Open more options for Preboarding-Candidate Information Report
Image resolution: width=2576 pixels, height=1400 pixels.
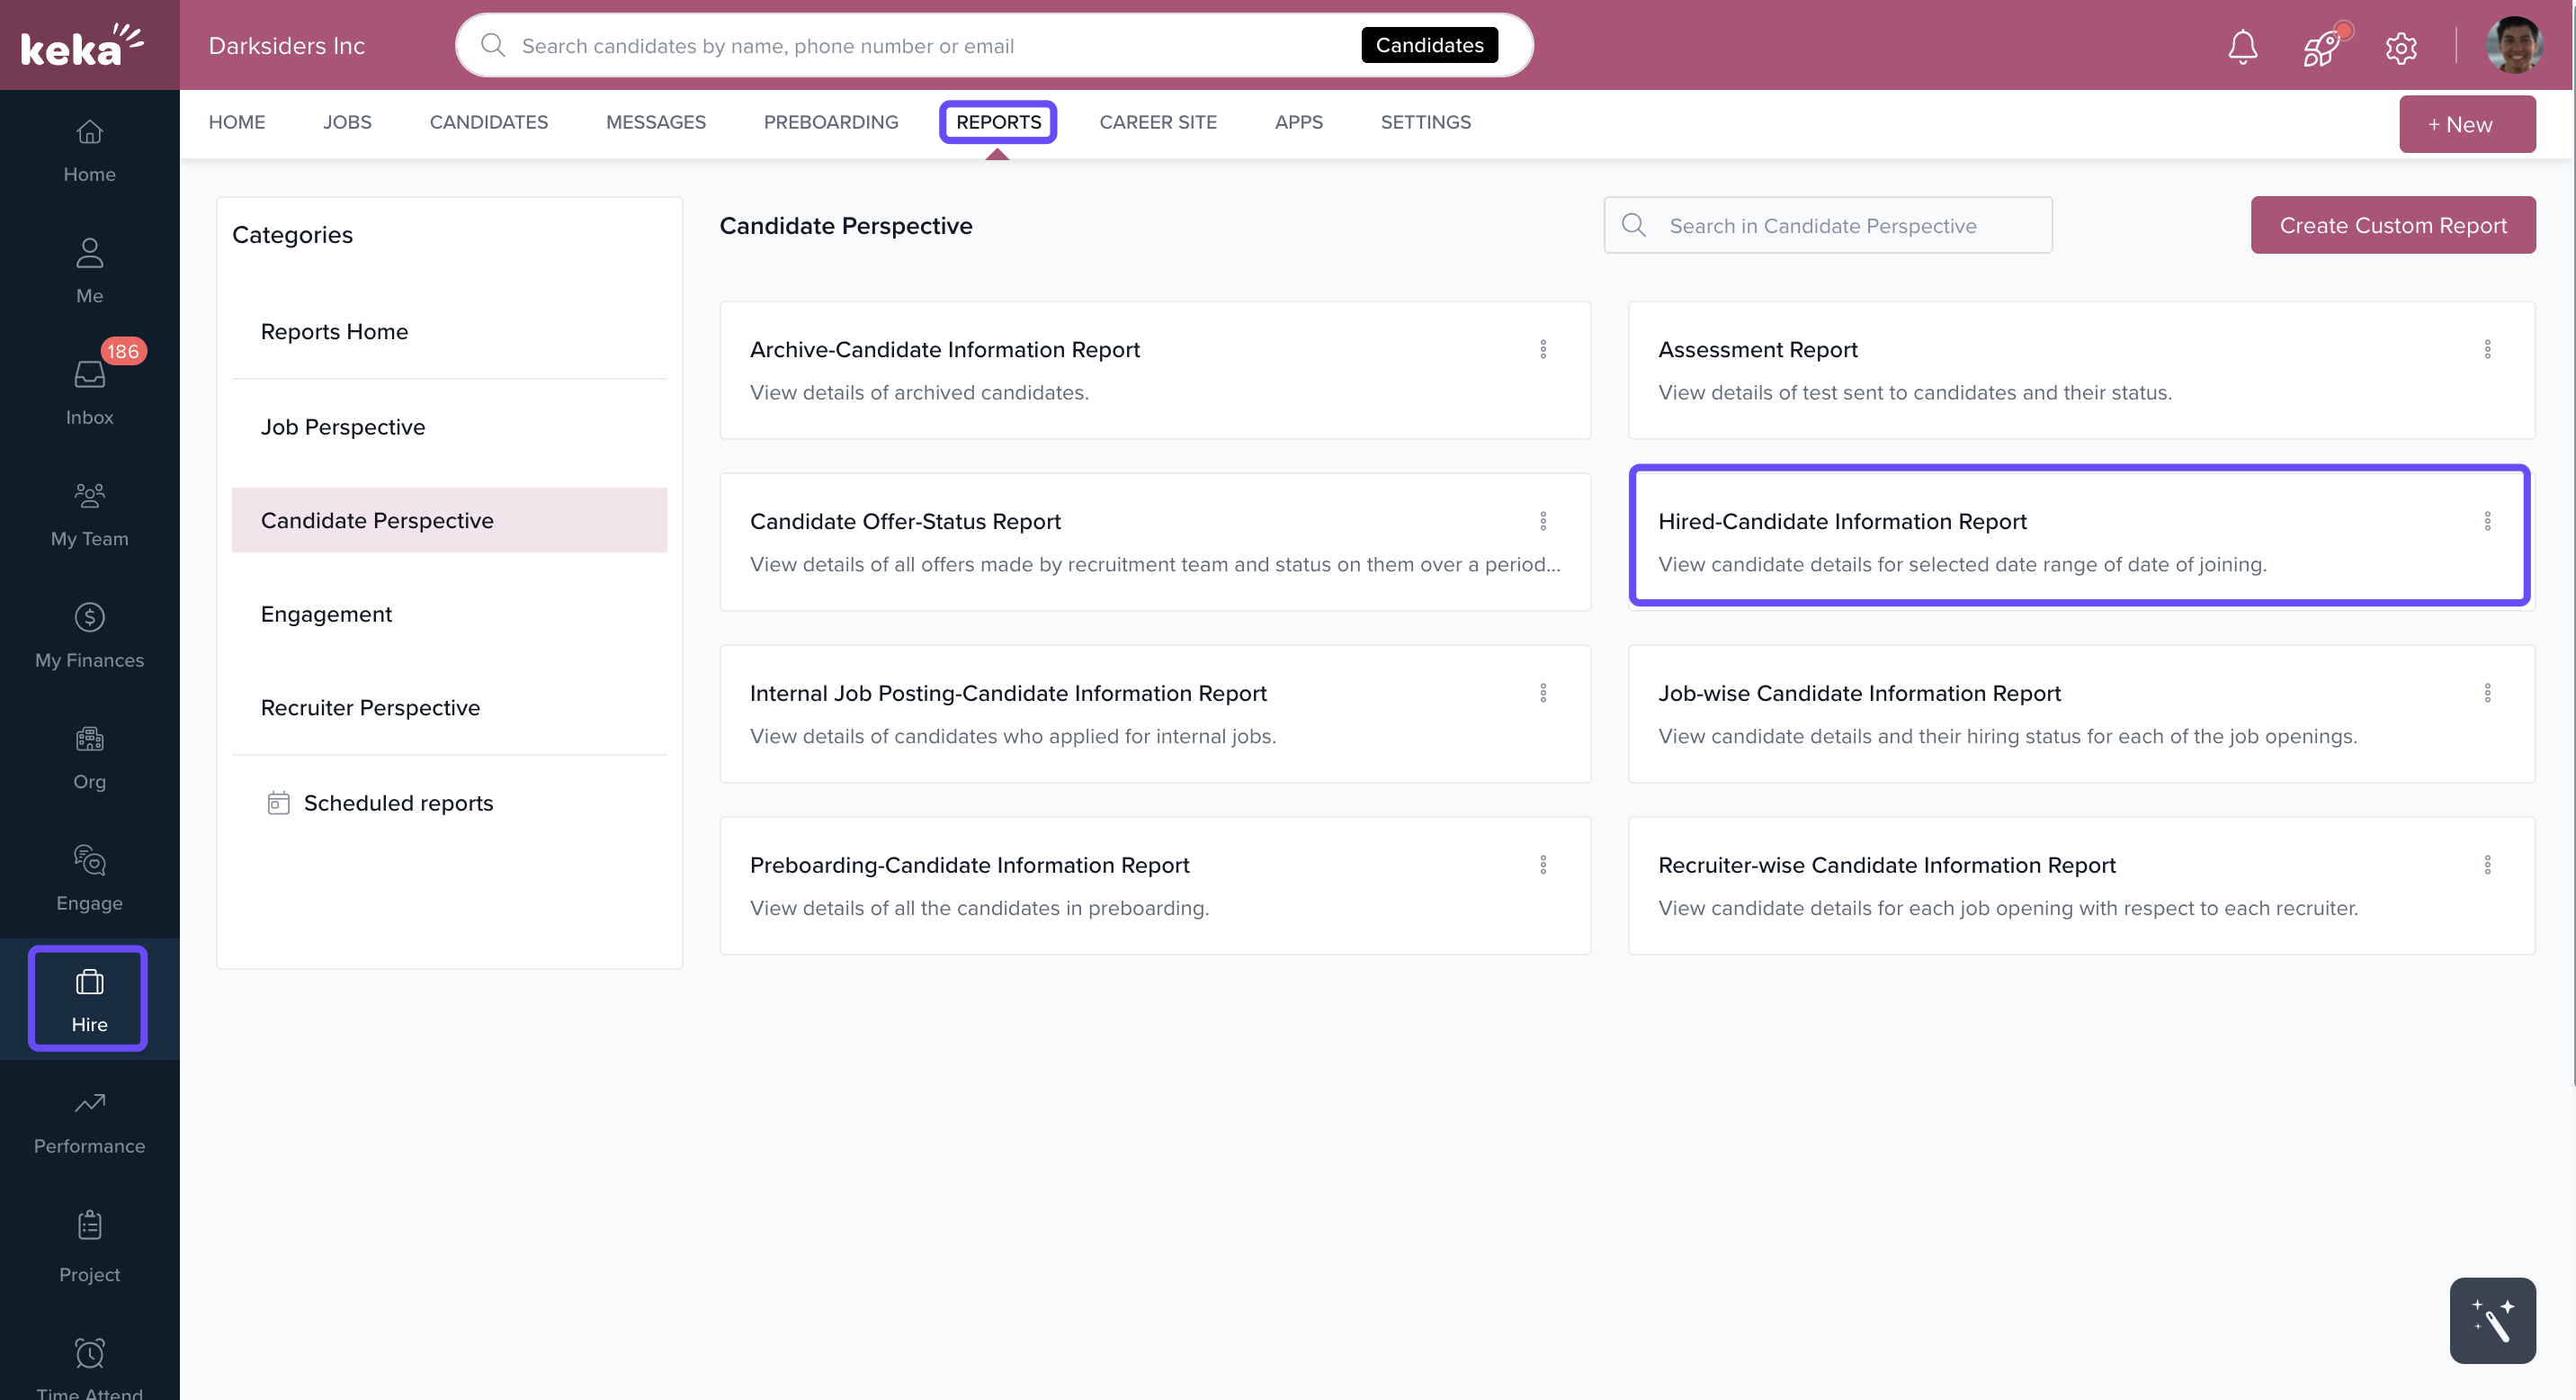(1543, 865)
